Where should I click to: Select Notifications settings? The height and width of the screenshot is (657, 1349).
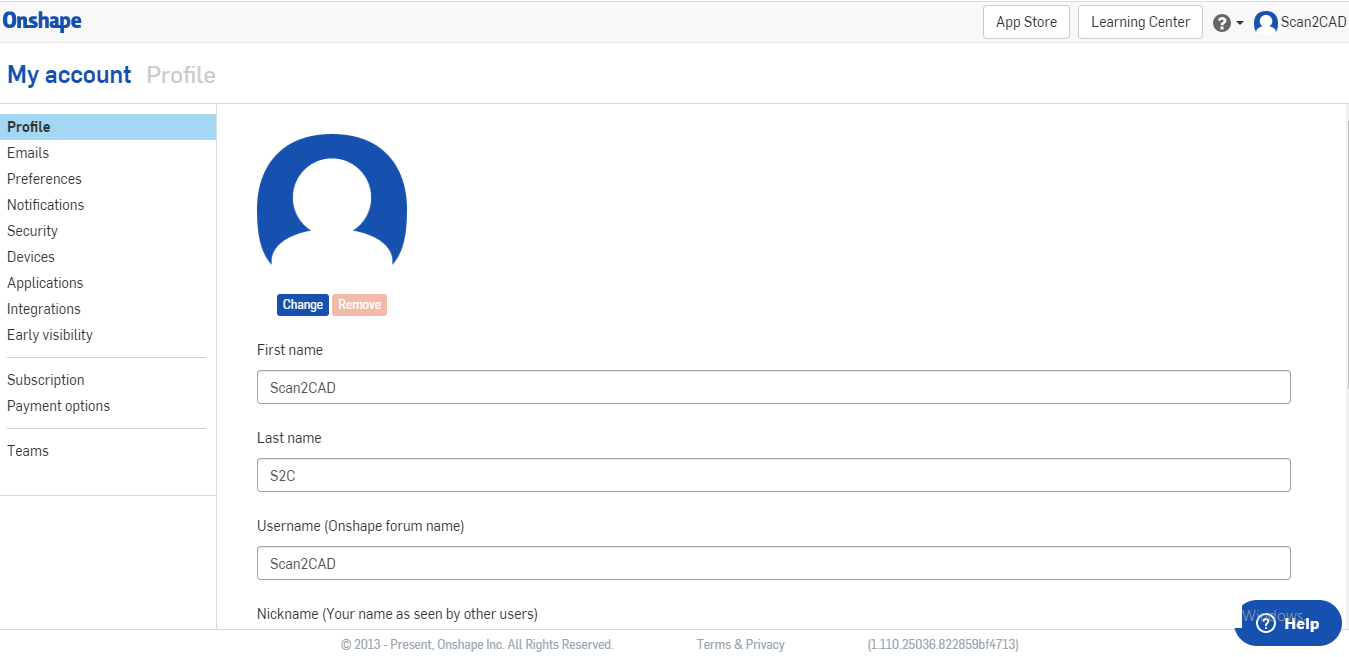45,204
